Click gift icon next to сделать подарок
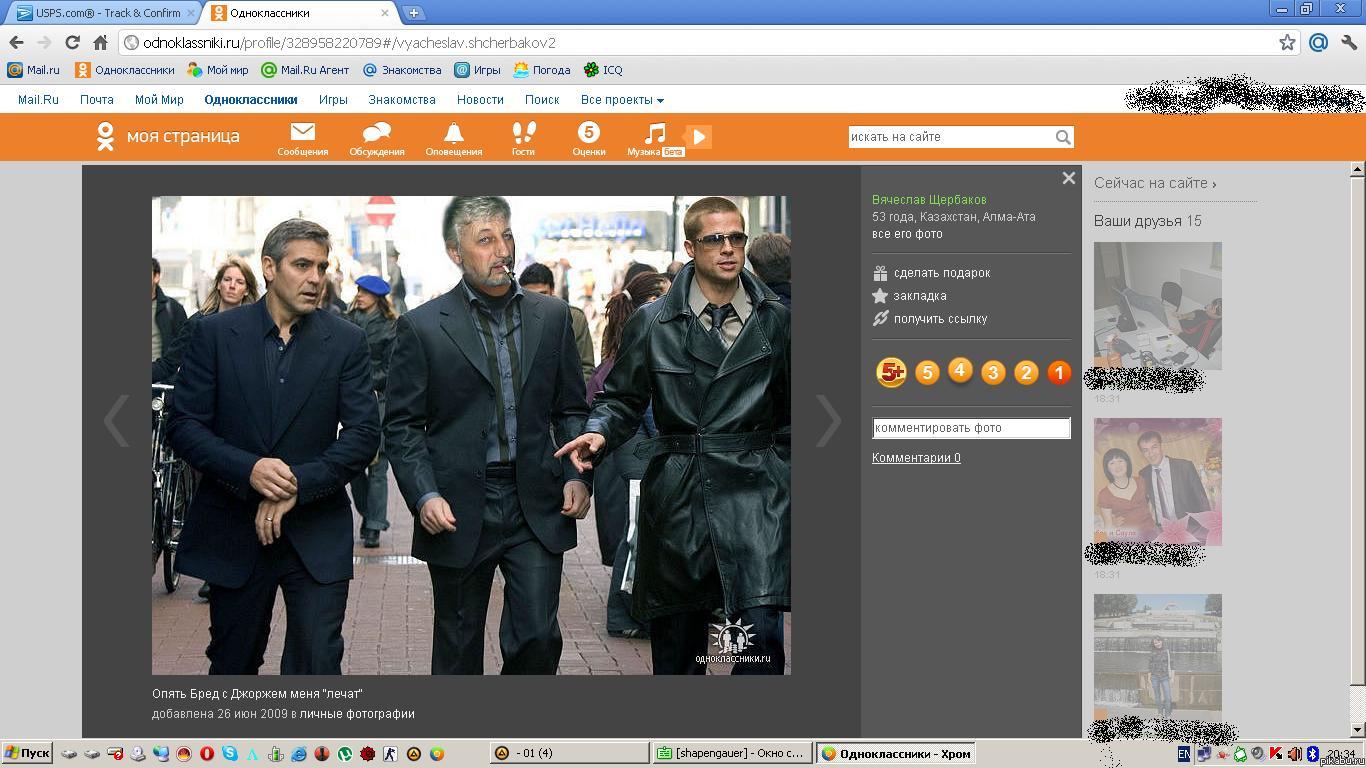Viewport: 1366px width, 768px height. 880,273
